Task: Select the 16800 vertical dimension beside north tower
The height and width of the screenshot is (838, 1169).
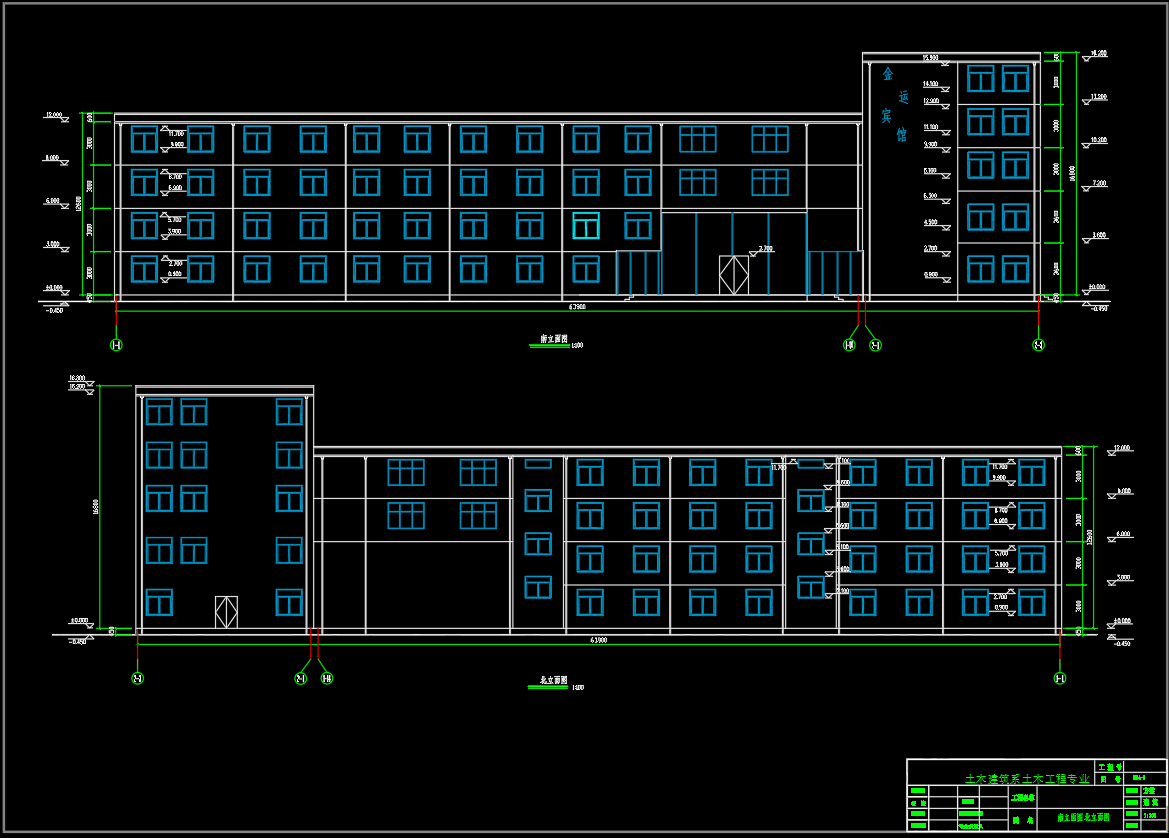Action: pyautogui.click(x=95, y=507)
